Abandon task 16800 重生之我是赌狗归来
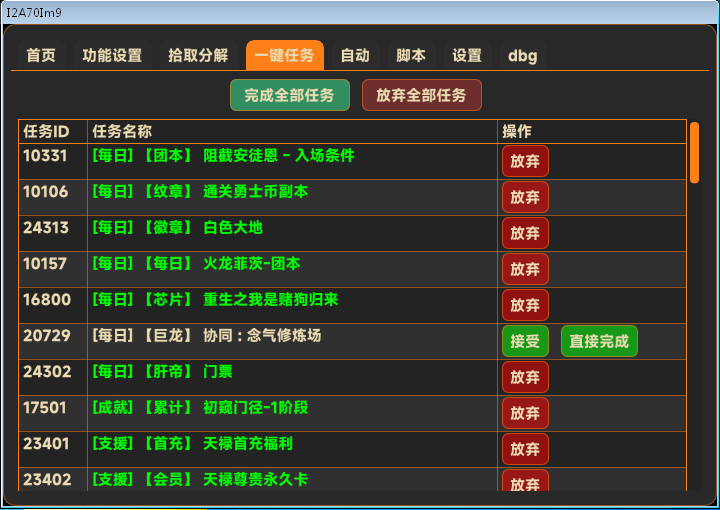The height and width of the screenshot is (510, 720). [x=525, y=305]
